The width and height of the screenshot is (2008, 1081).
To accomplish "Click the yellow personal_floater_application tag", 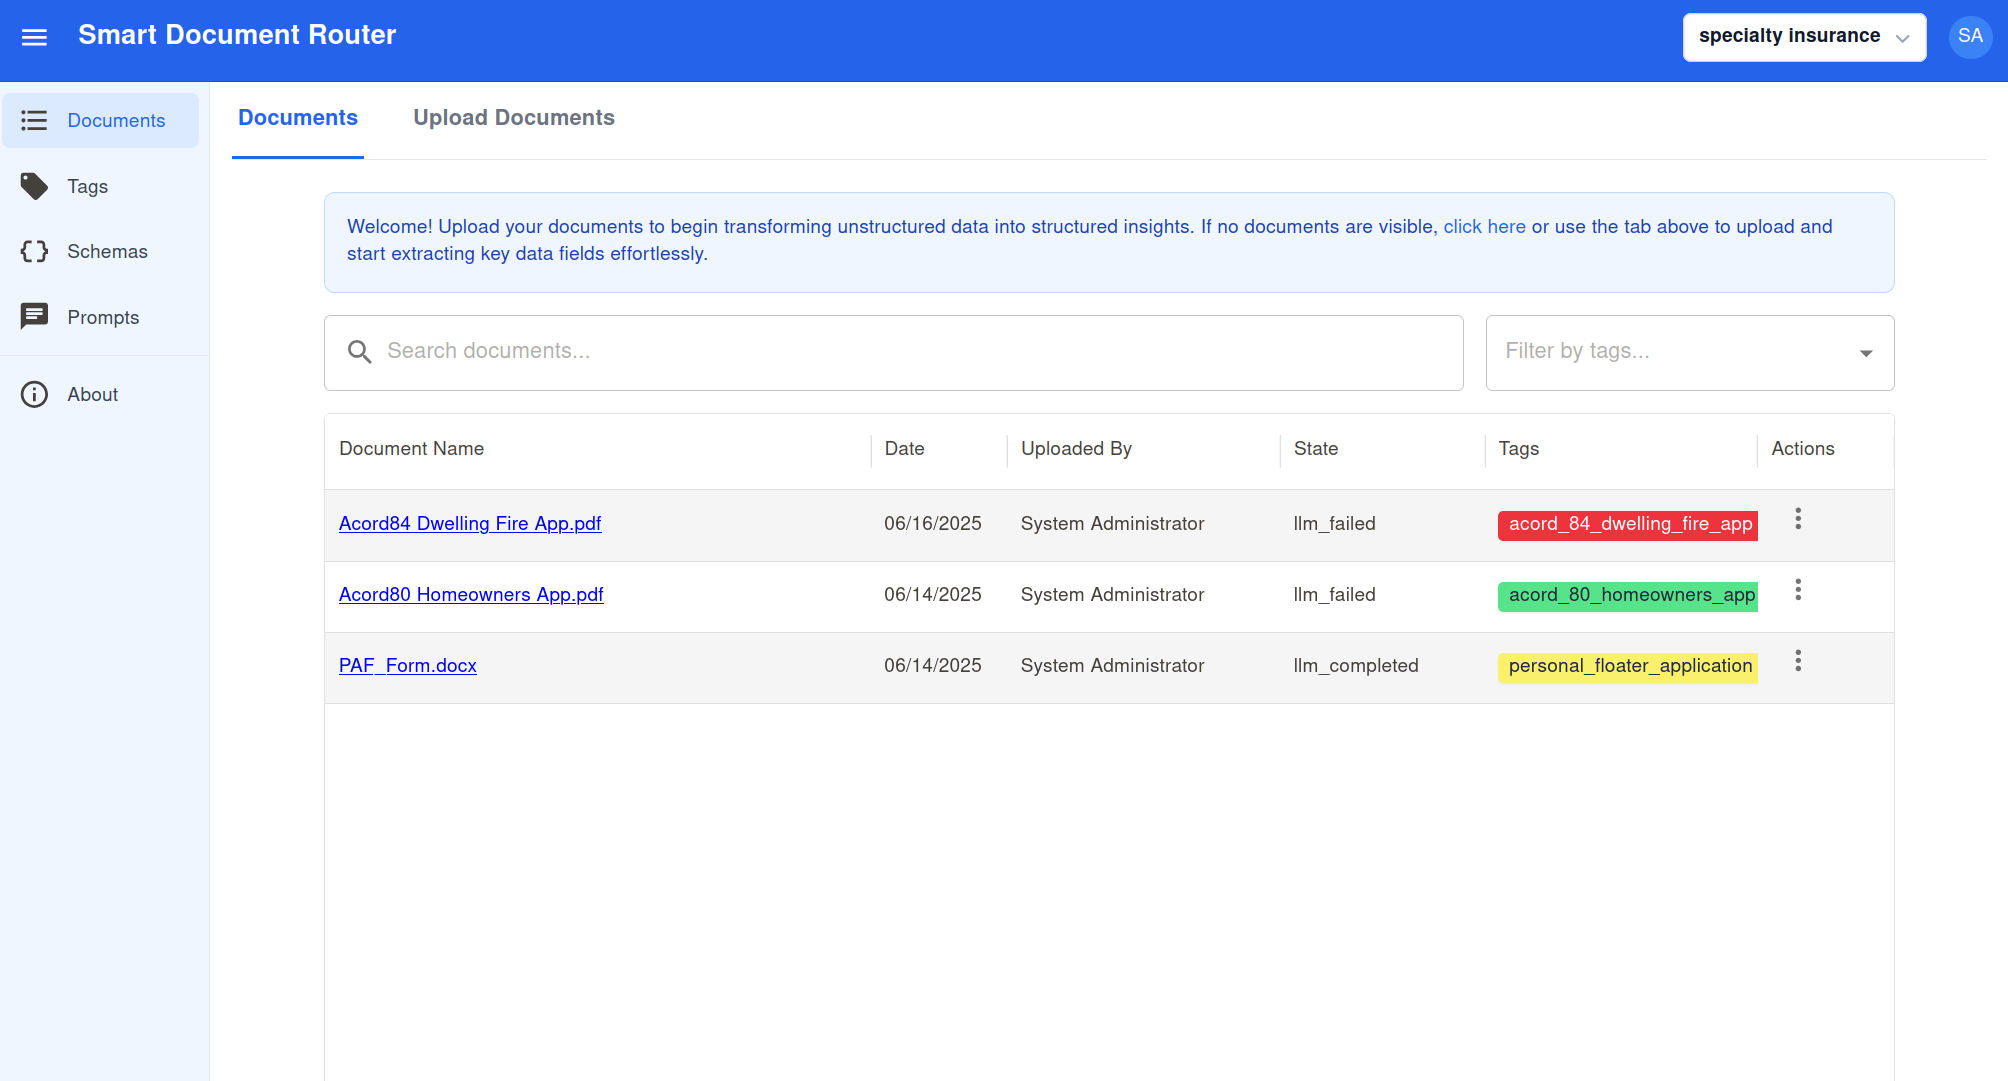I will point(1627,667).
